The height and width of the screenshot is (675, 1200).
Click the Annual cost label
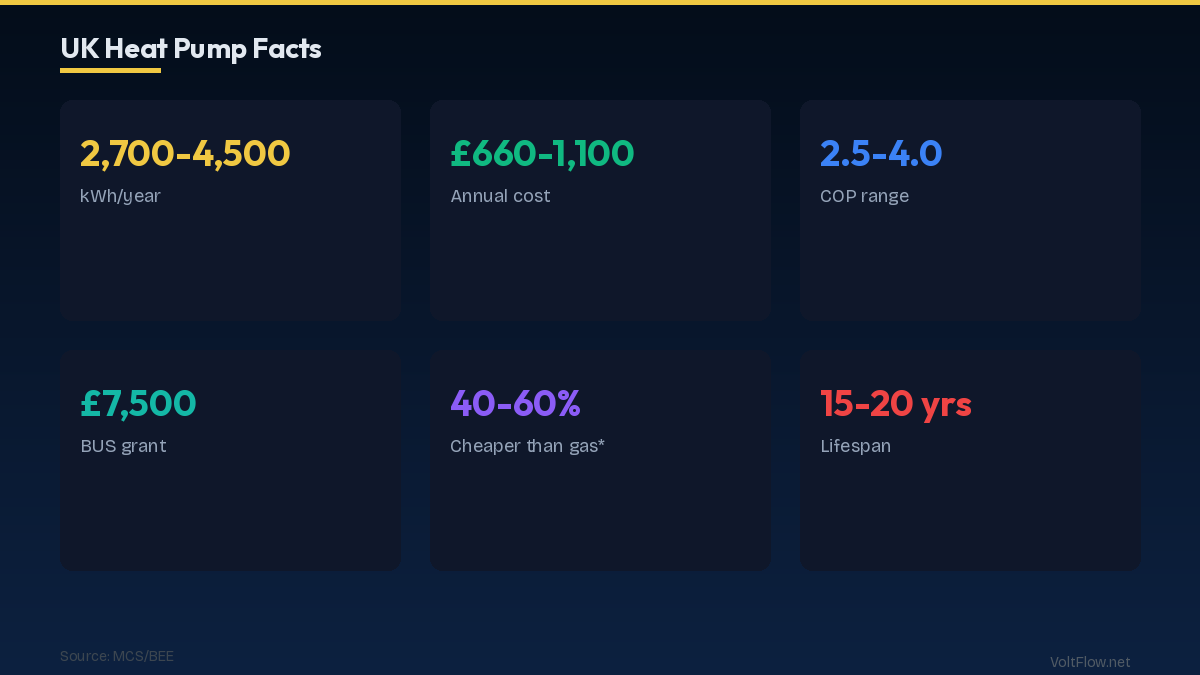click(x=500, y=196)
